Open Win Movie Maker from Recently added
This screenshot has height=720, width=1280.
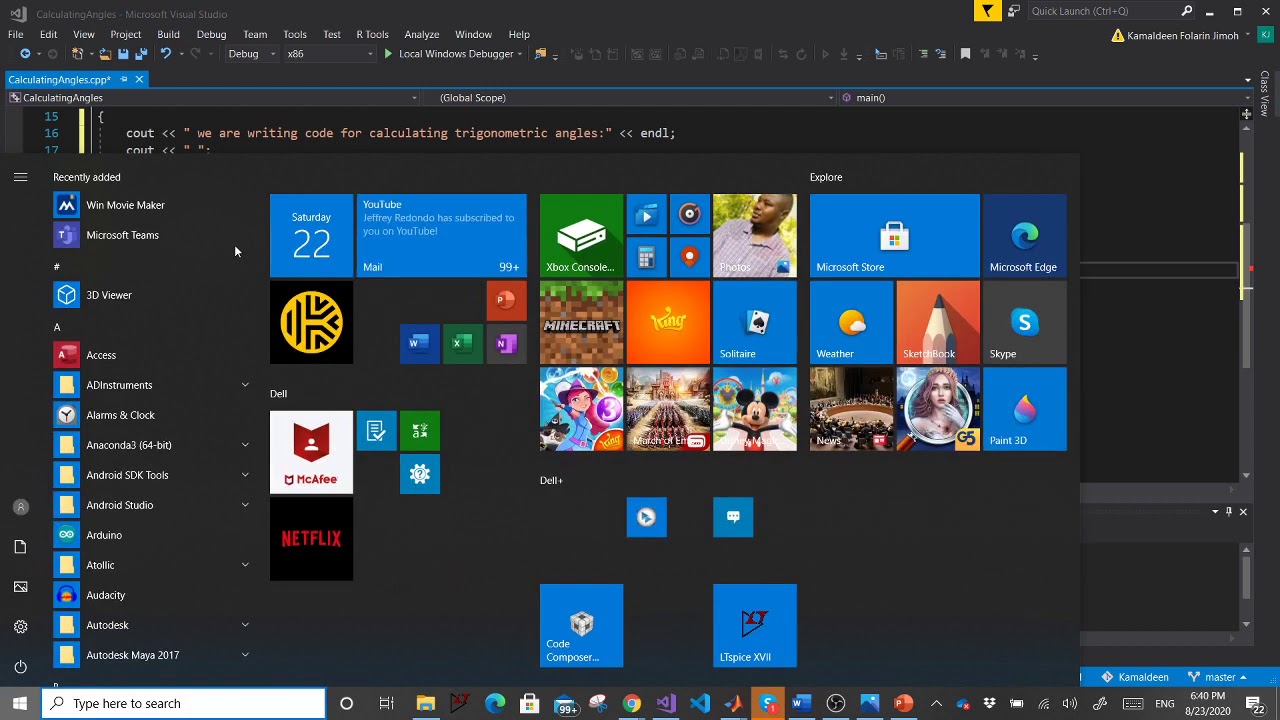pyautogui.click(x=153, y=205)
